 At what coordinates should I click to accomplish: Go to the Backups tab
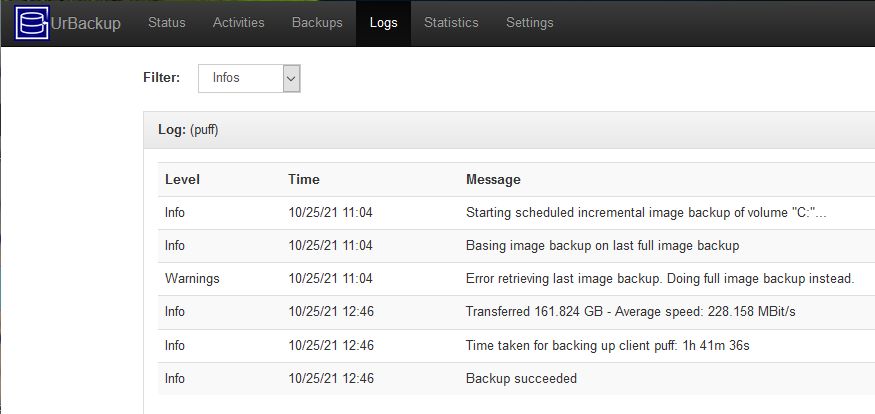pyautogui.click(x=317, y=23)
